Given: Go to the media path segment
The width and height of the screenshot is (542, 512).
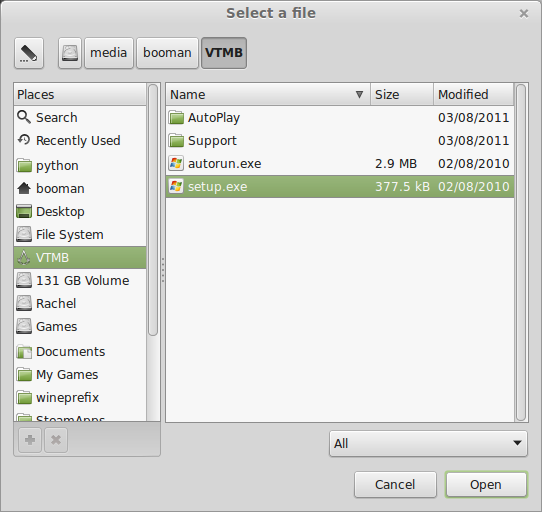Looking at the screenshot, I should 109,53.
